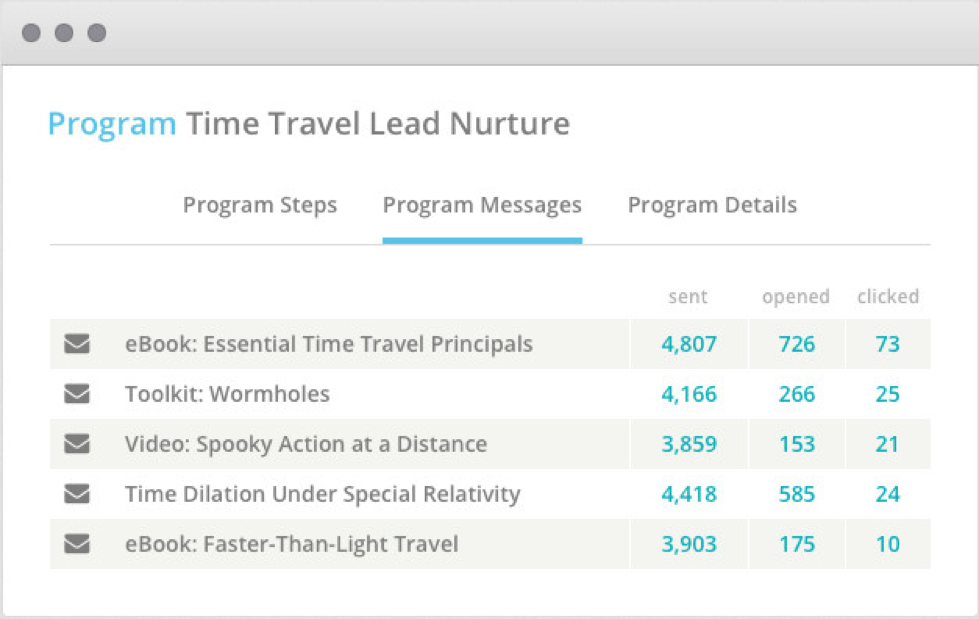Click the 3,903 sent count
Screen dimensions: 979x619
[689, 544]
